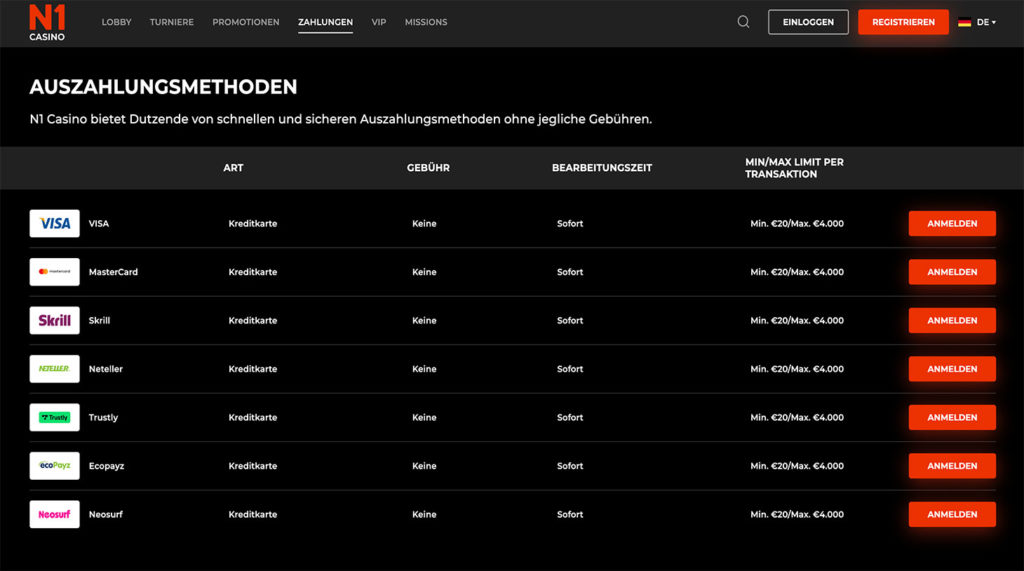The width and height of the screenshot is (1024, 571).
Task: Click Sofort in the Trustly row
Action: click(569, 417)
